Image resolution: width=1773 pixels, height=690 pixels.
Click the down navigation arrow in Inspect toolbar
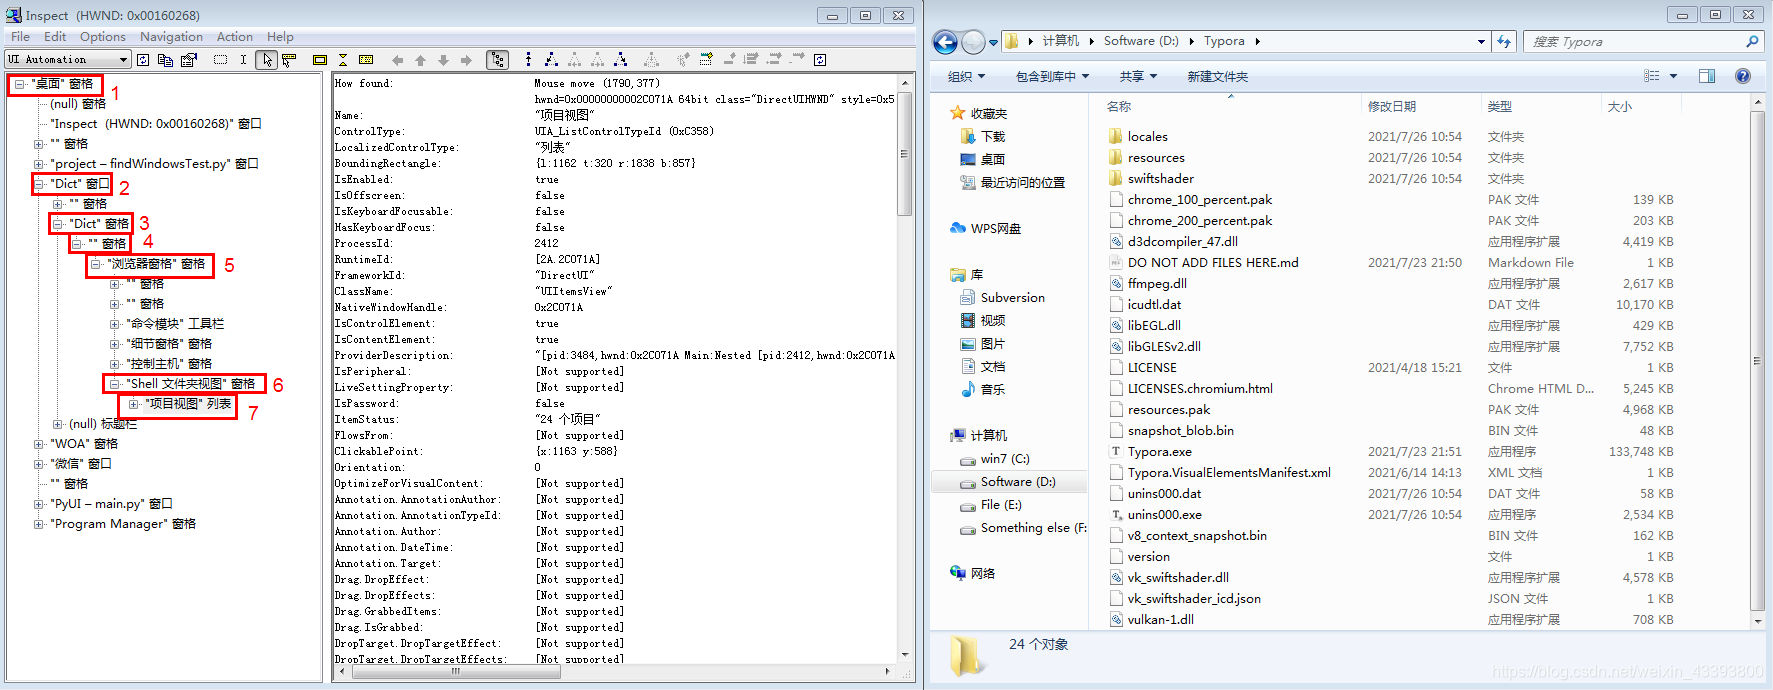click(443, 60)
